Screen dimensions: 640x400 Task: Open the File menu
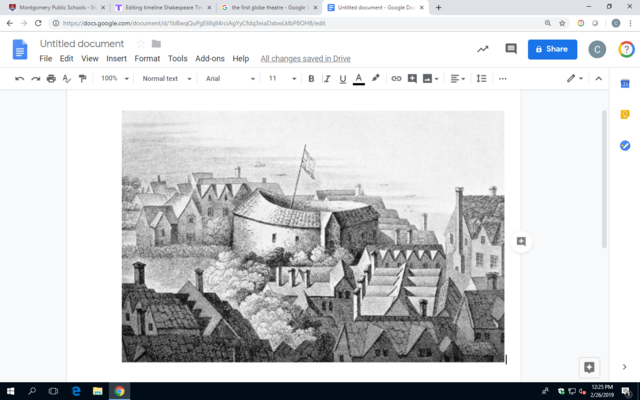coord(46,58)
